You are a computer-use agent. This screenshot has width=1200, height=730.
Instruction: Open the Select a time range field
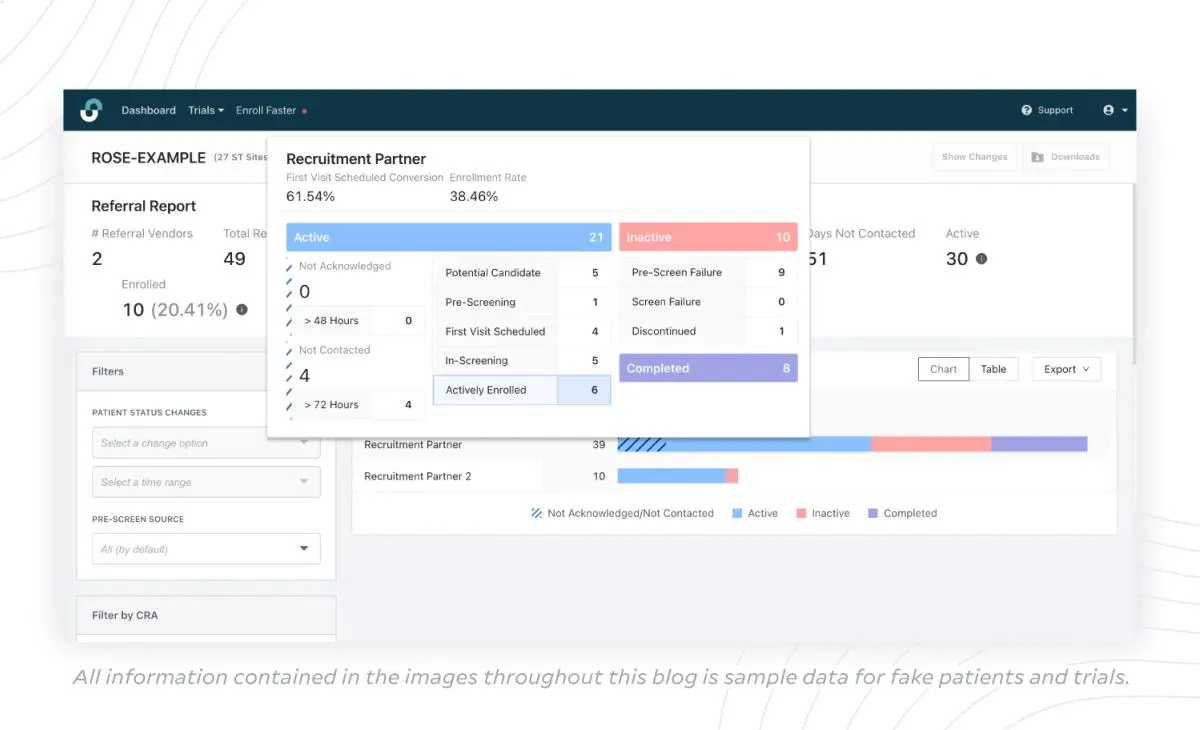pos(205,481)
